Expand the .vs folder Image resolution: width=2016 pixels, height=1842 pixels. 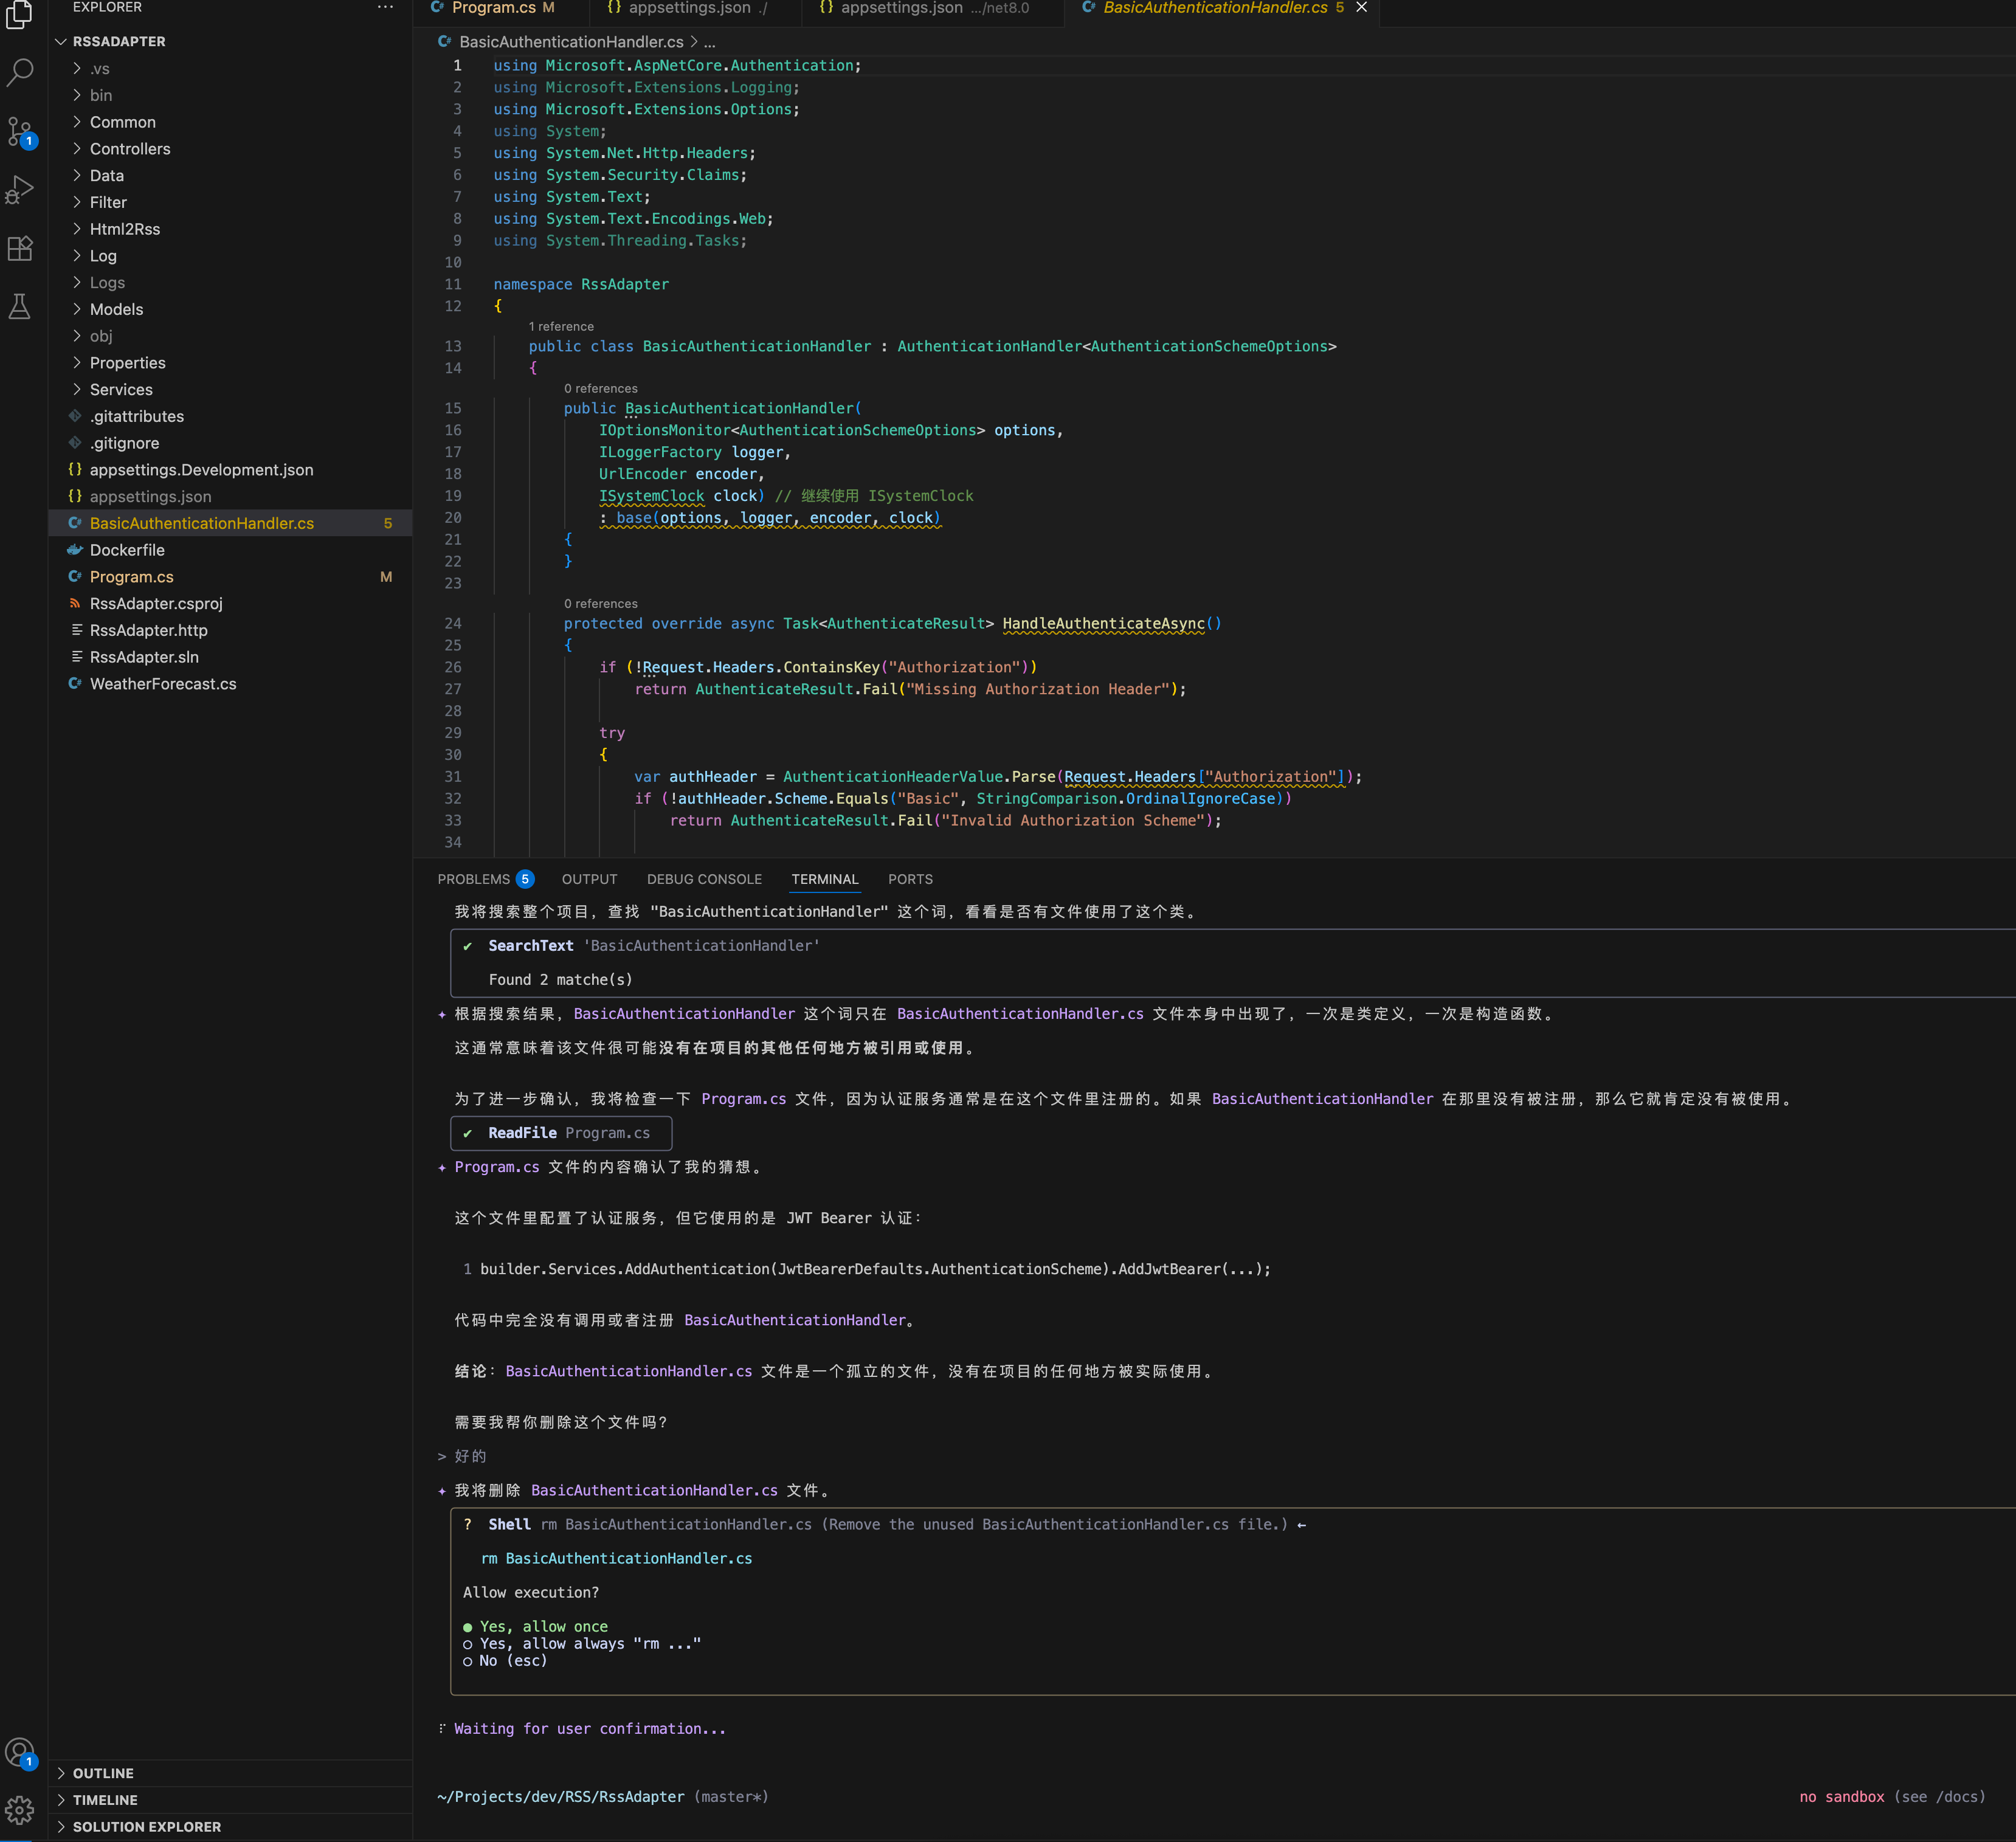click(x=230, y=68)
